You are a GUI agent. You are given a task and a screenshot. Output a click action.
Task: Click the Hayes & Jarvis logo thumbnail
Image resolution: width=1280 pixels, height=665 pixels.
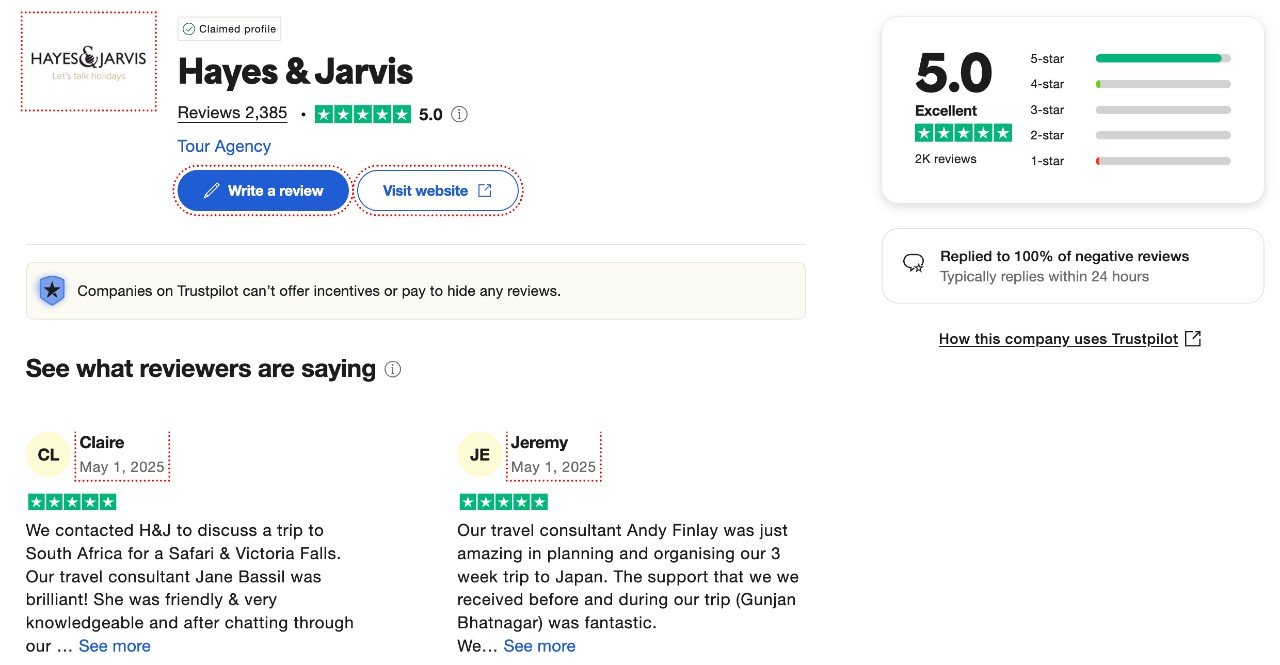click(x=88, y=61)
